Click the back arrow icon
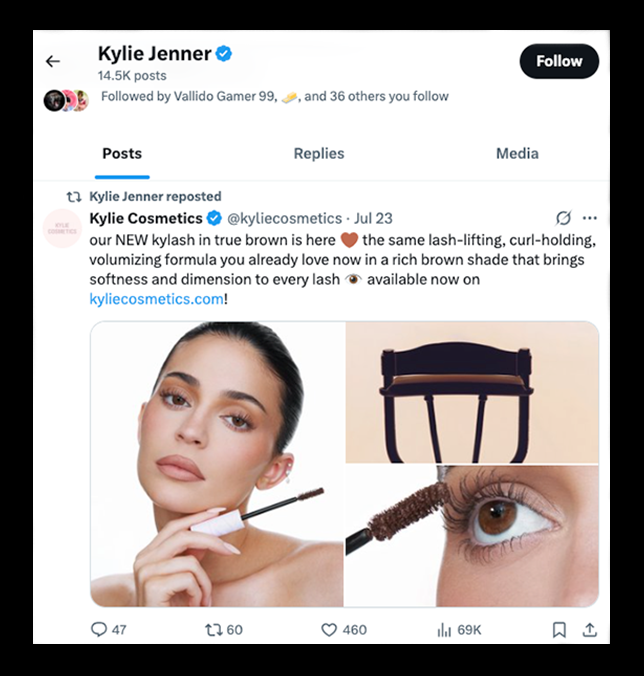Viewport: 644px width, 676px height. tap(53, 61)
